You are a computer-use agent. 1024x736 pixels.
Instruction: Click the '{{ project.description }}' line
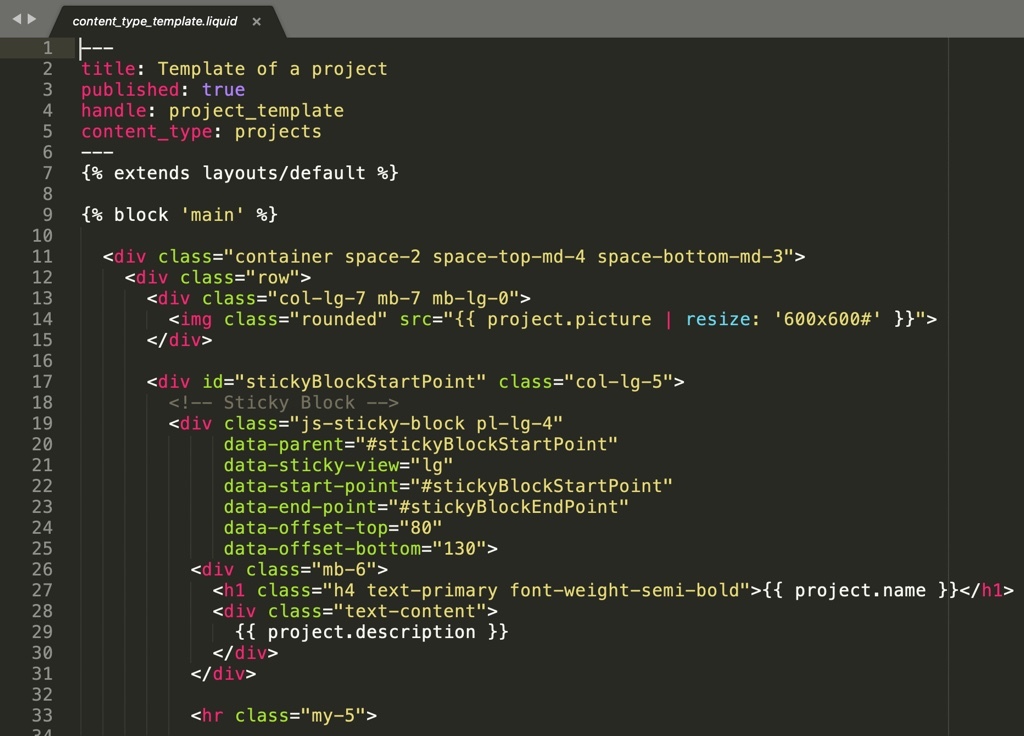click(372, 632)
